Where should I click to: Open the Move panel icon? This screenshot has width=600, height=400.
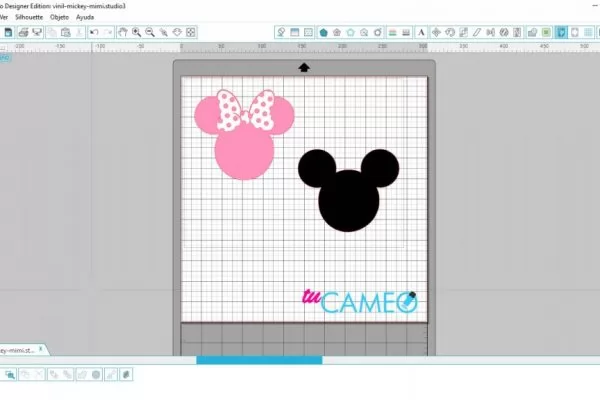pyautogui.click(x=436, y=33)
